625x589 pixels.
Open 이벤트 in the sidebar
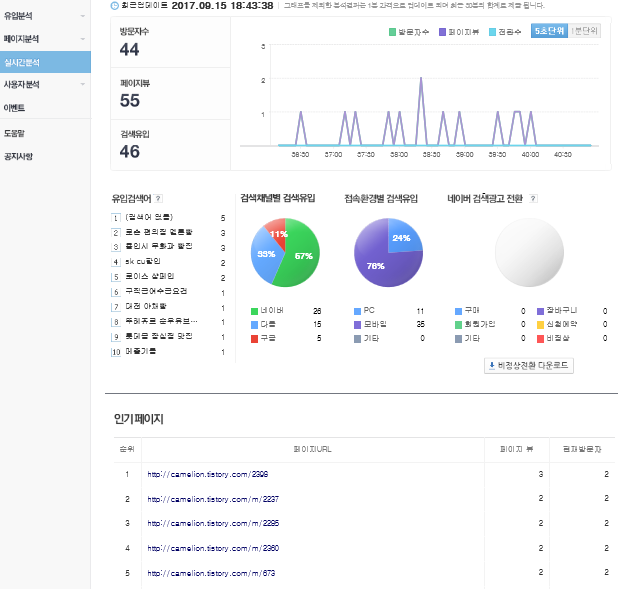(14, 108)
